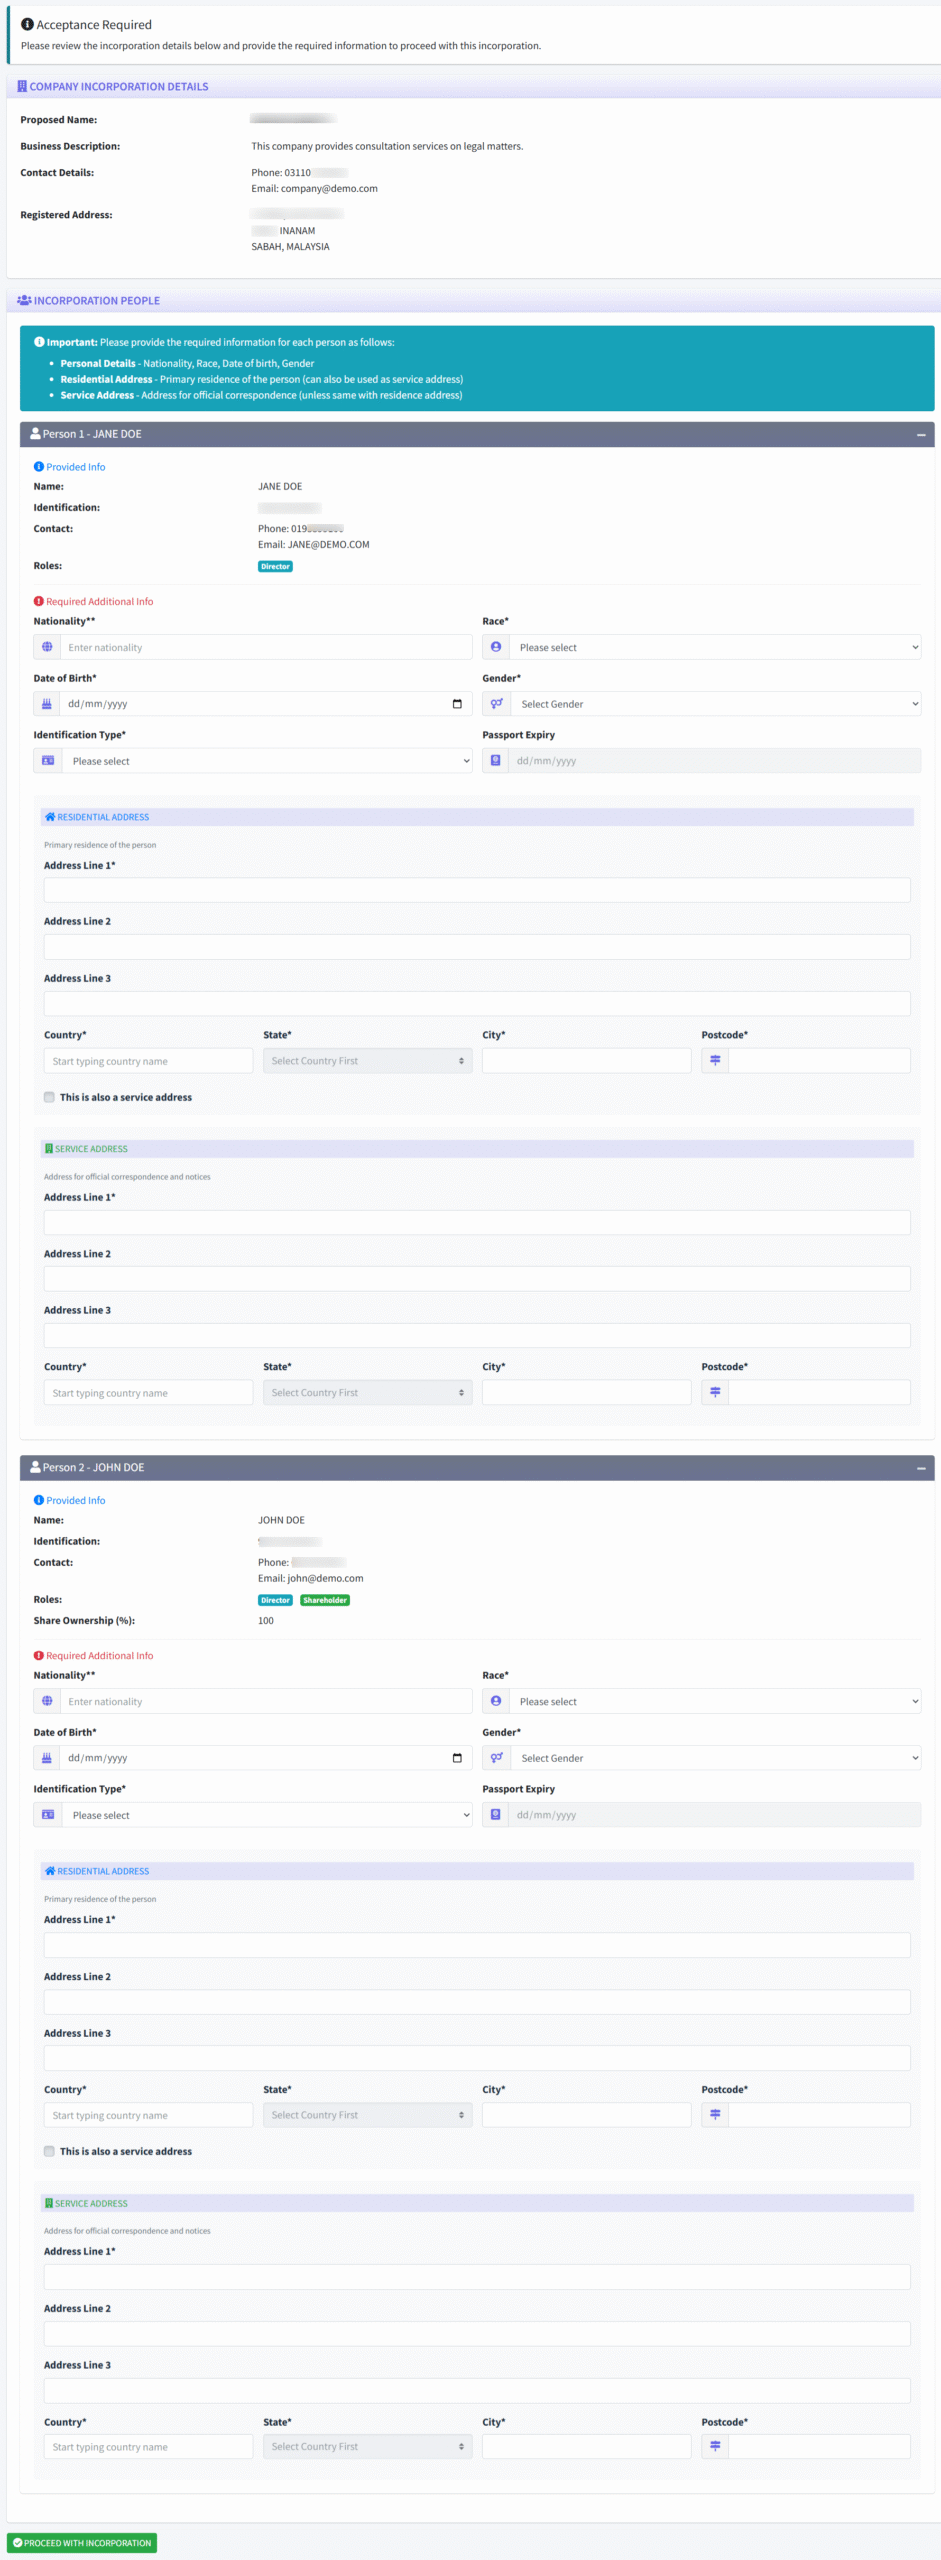Expand Jane Doe's Identification Type dropdown
941x2560 pixels.
(x=266, y=761)
